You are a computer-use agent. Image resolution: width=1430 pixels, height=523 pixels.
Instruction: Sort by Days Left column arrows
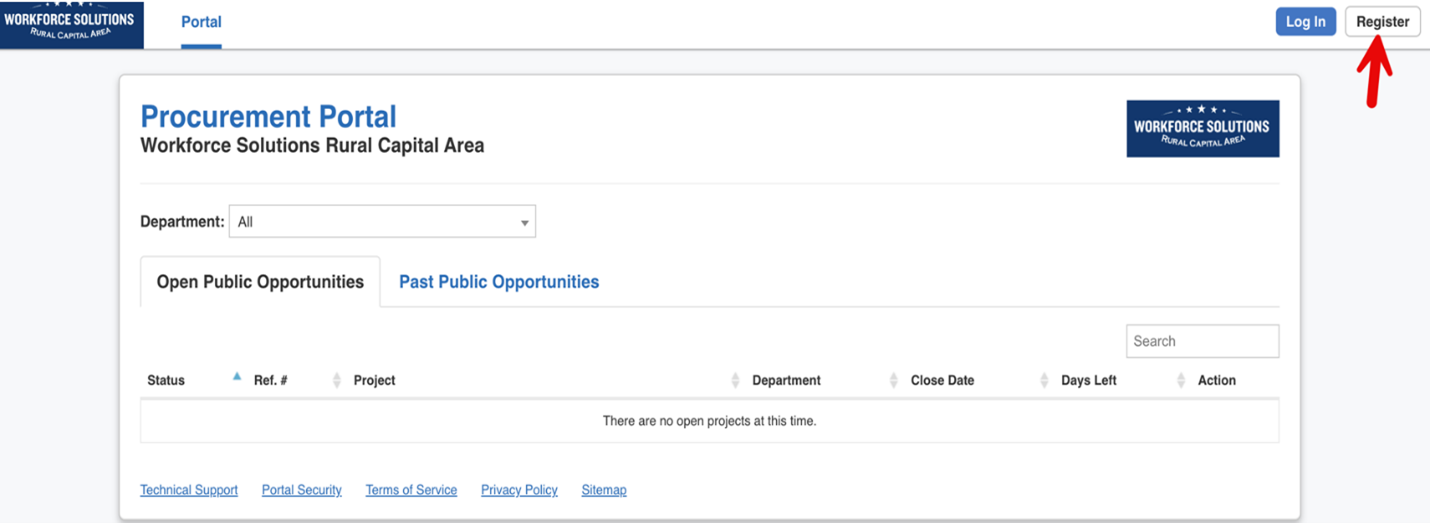tap(1181, 380)
